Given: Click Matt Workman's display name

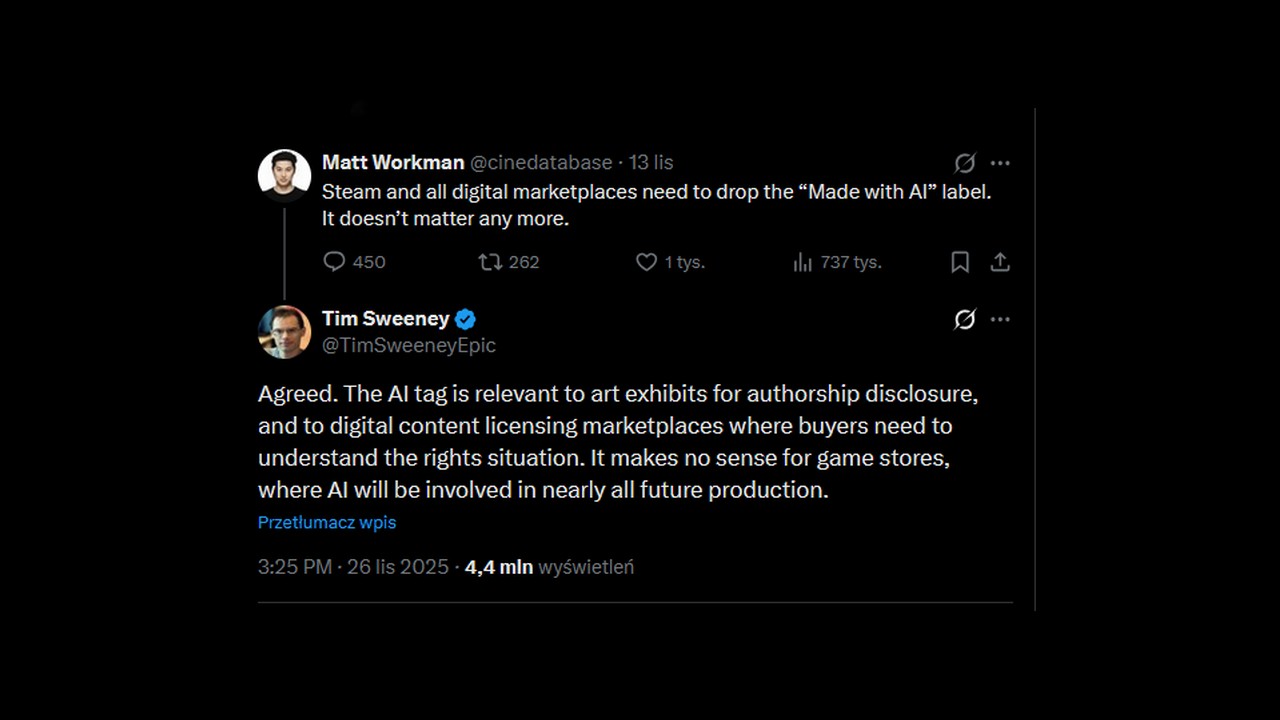Looking at the screenshot, I should 392,162.
